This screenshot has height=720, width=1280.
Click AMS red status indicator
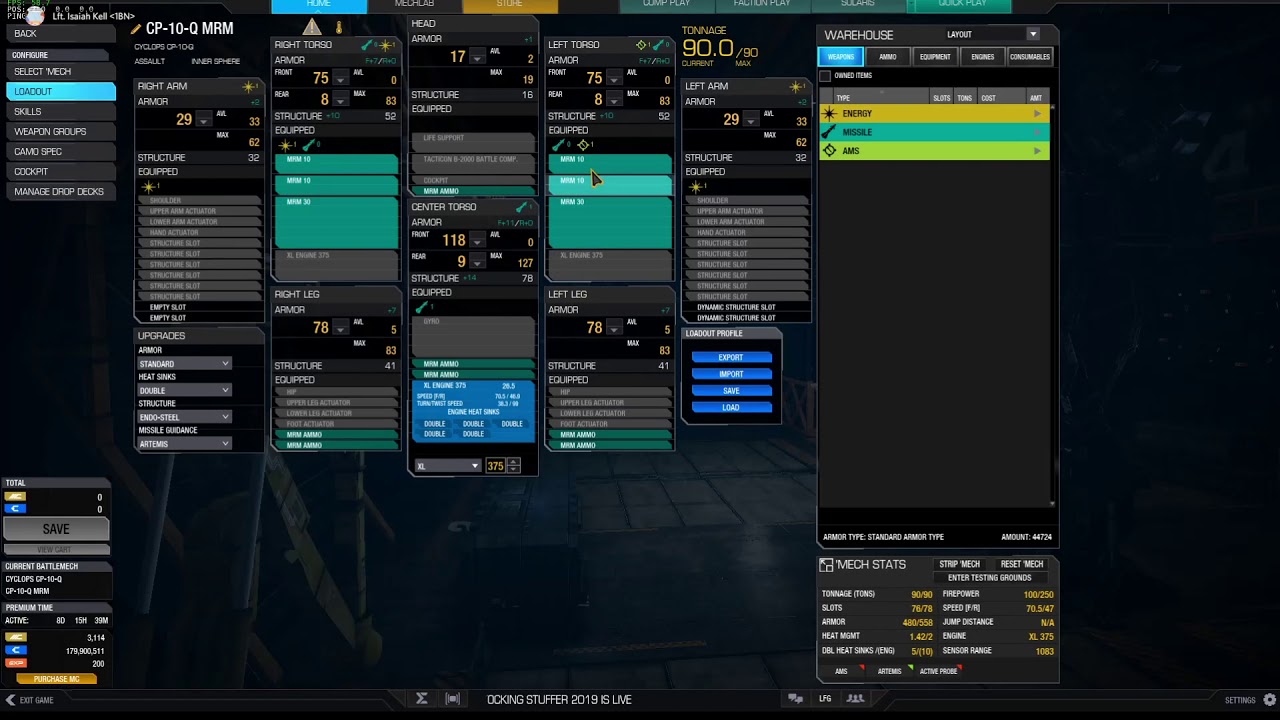[x=862, y=667]
